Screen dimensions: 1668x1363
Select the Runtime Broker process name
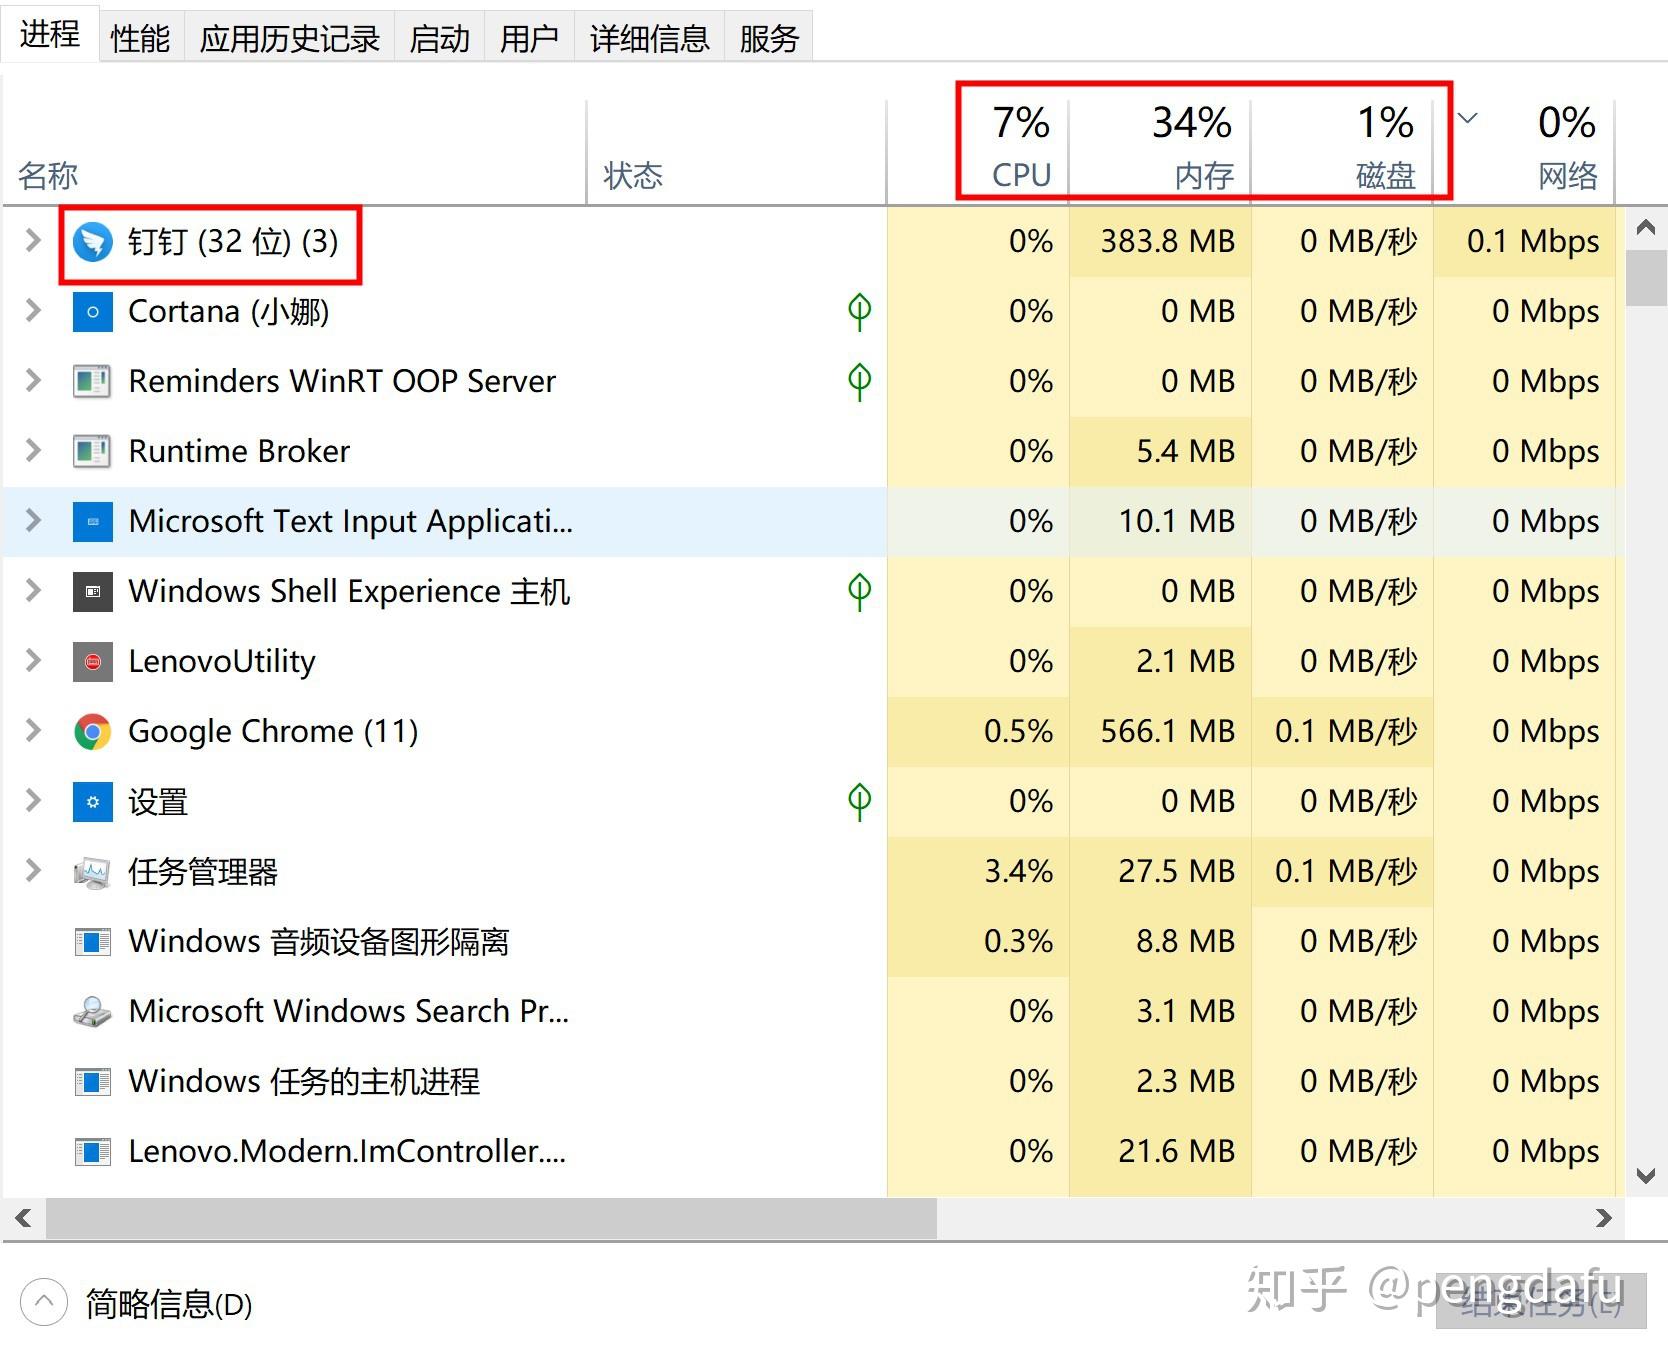239,452
